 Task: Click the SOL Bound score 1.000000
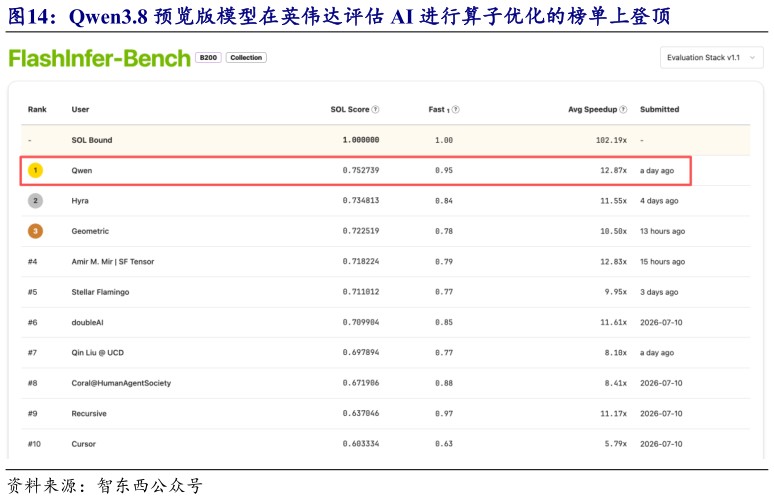coord(361,140)
